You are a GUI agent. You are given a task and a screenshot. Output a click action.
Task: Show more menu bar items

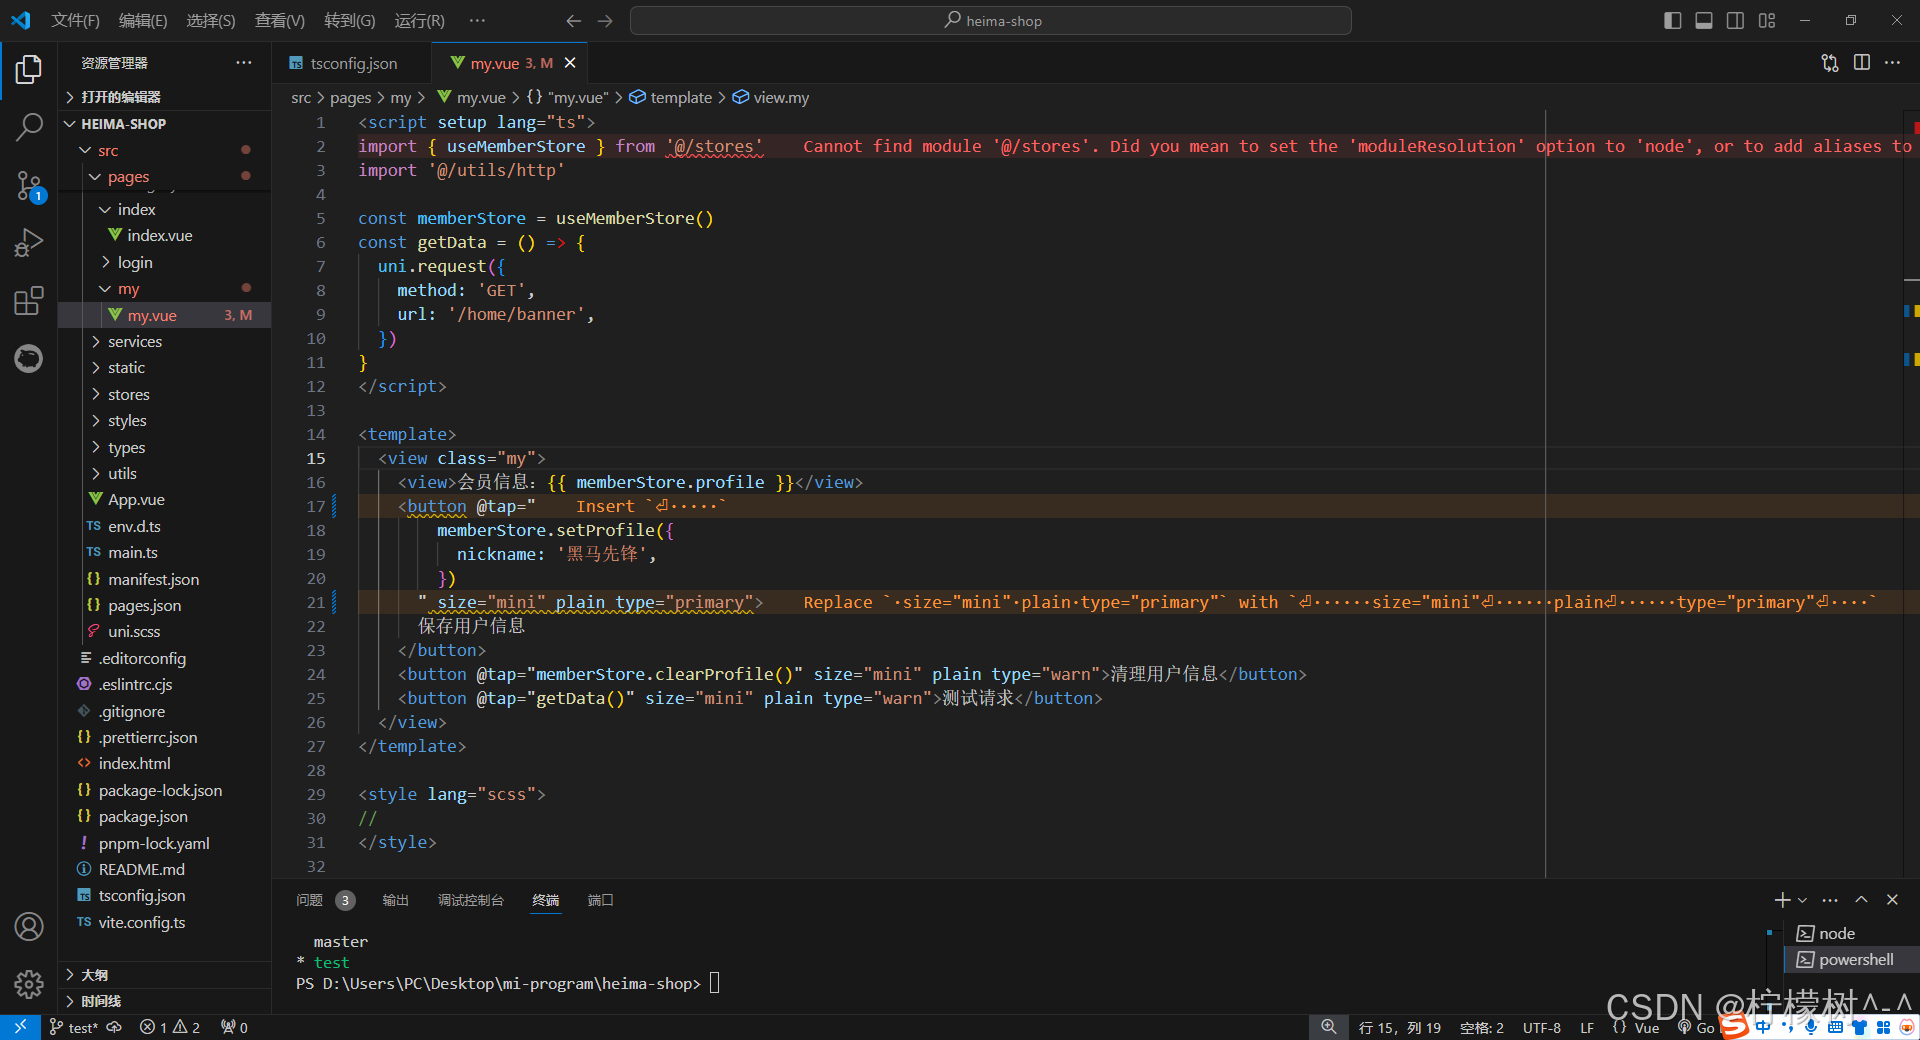pos(477,20)
